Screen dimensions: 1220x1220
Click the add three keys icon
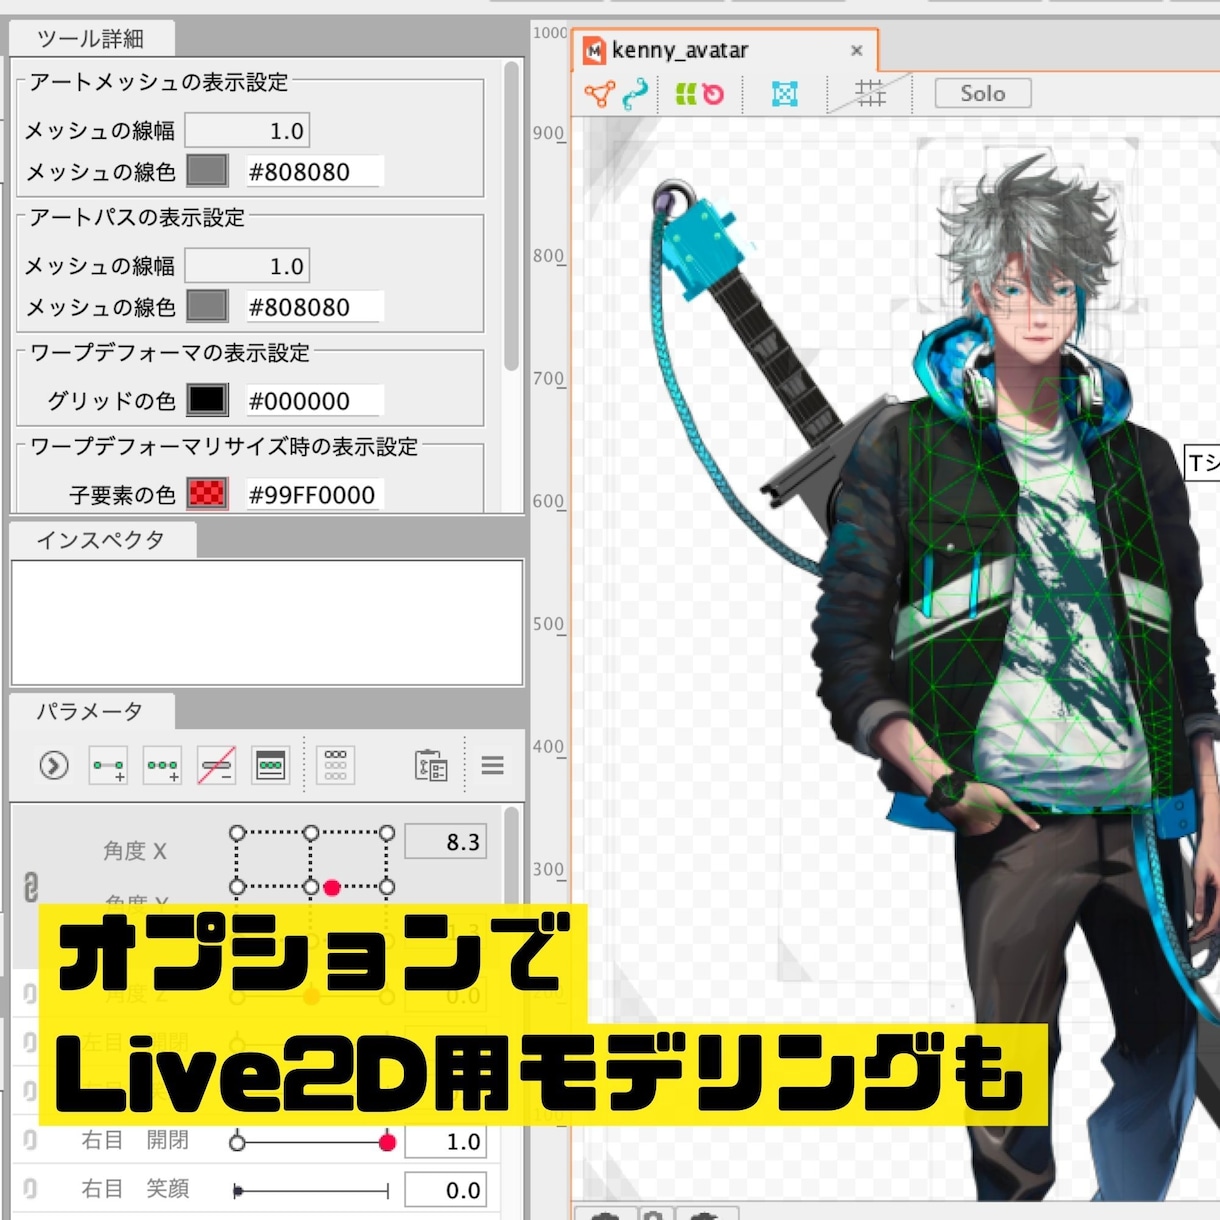[x=162, y=766]
